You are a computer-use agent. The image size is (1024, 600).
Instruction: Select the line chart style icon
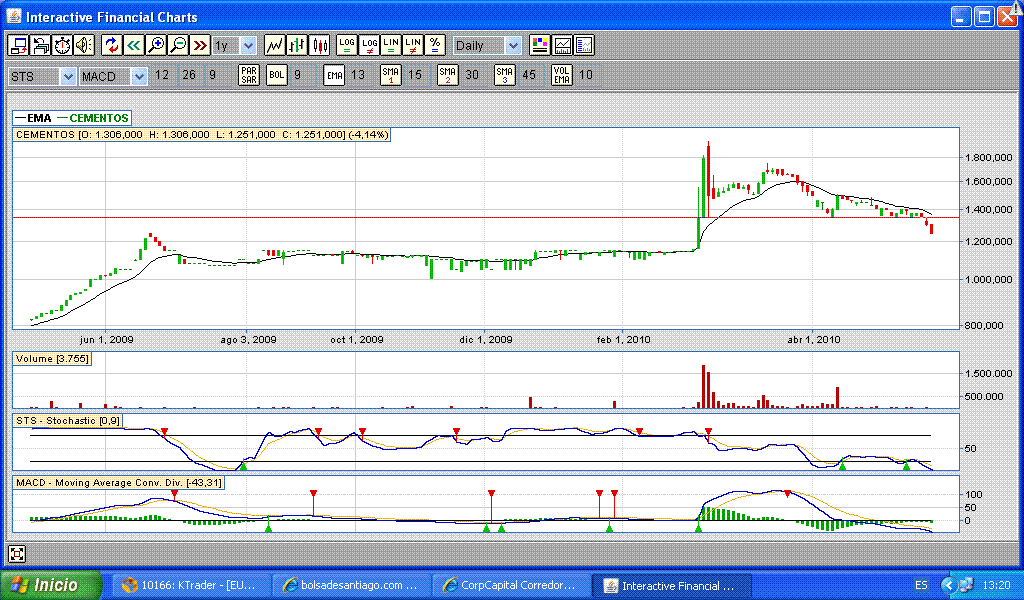tap(275, 46)
